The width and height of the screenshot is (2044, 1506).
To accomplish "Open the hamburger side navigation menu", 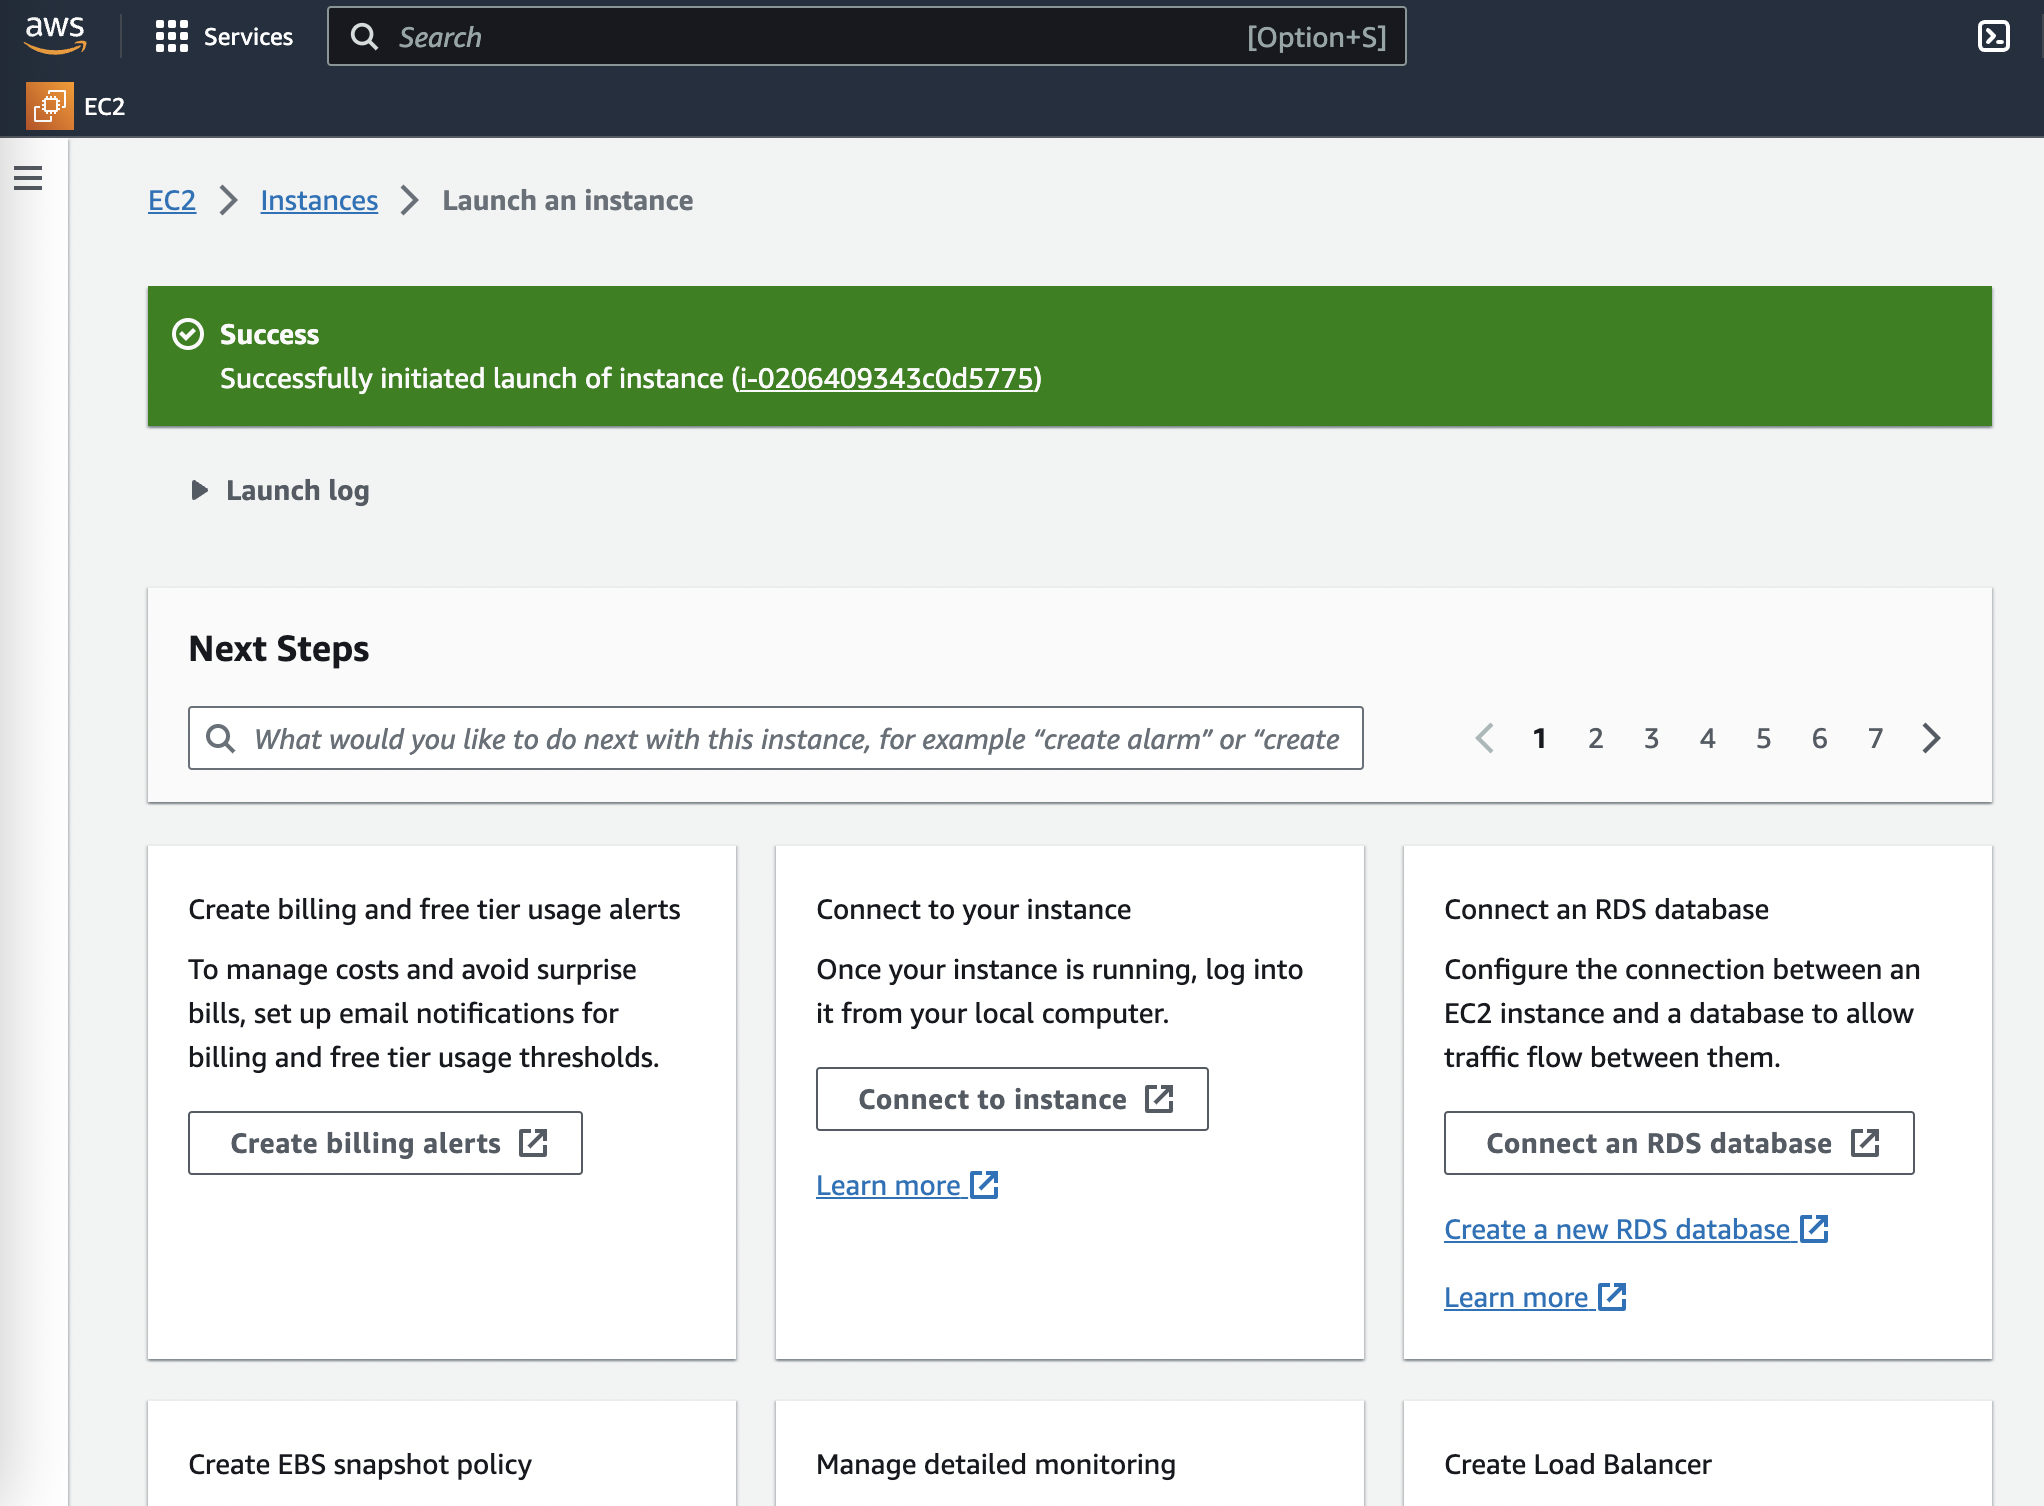I will pyautogui.click(x=28, y=178).
